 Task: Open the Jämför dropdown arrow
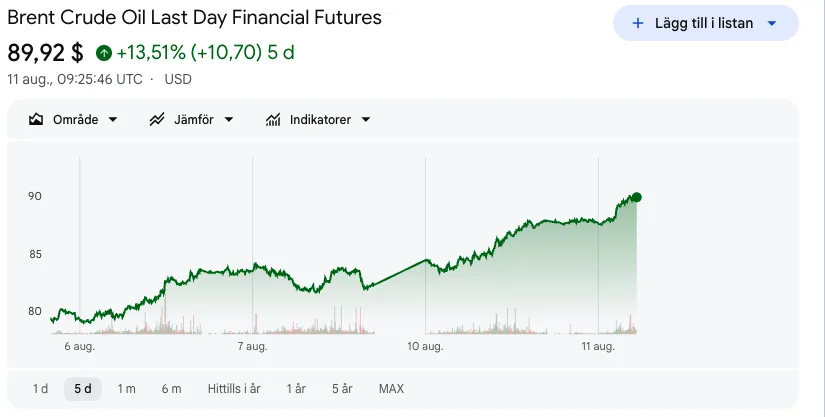point(229,119)
